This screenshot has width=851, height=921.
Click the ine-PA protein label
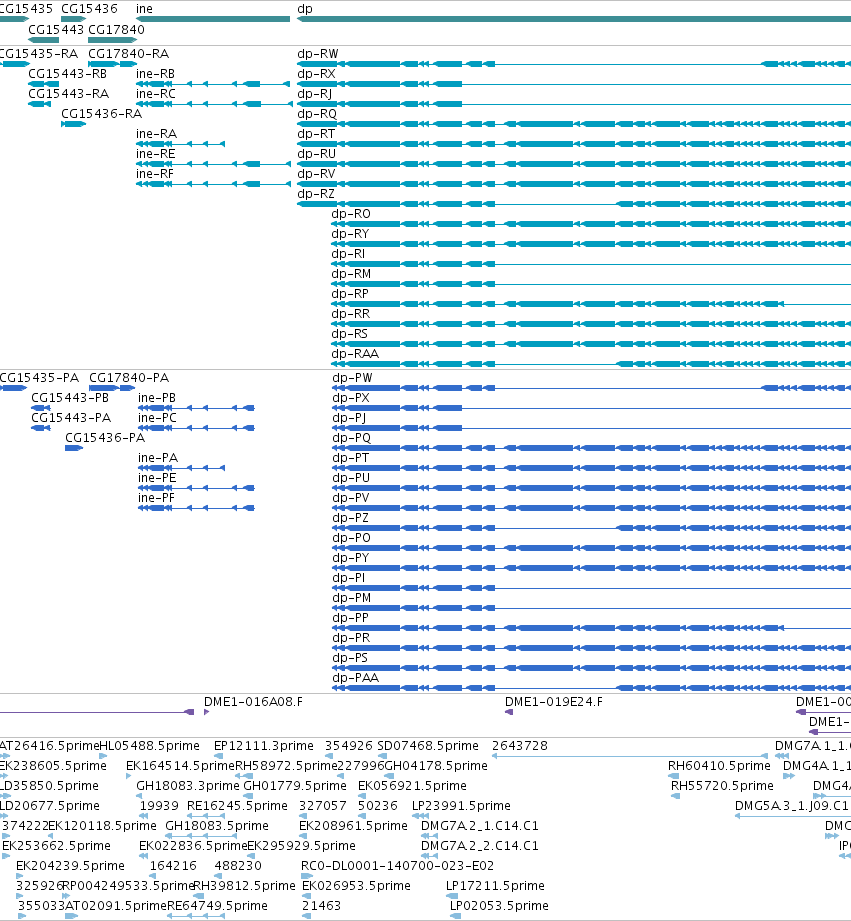(x=158, y=457)
